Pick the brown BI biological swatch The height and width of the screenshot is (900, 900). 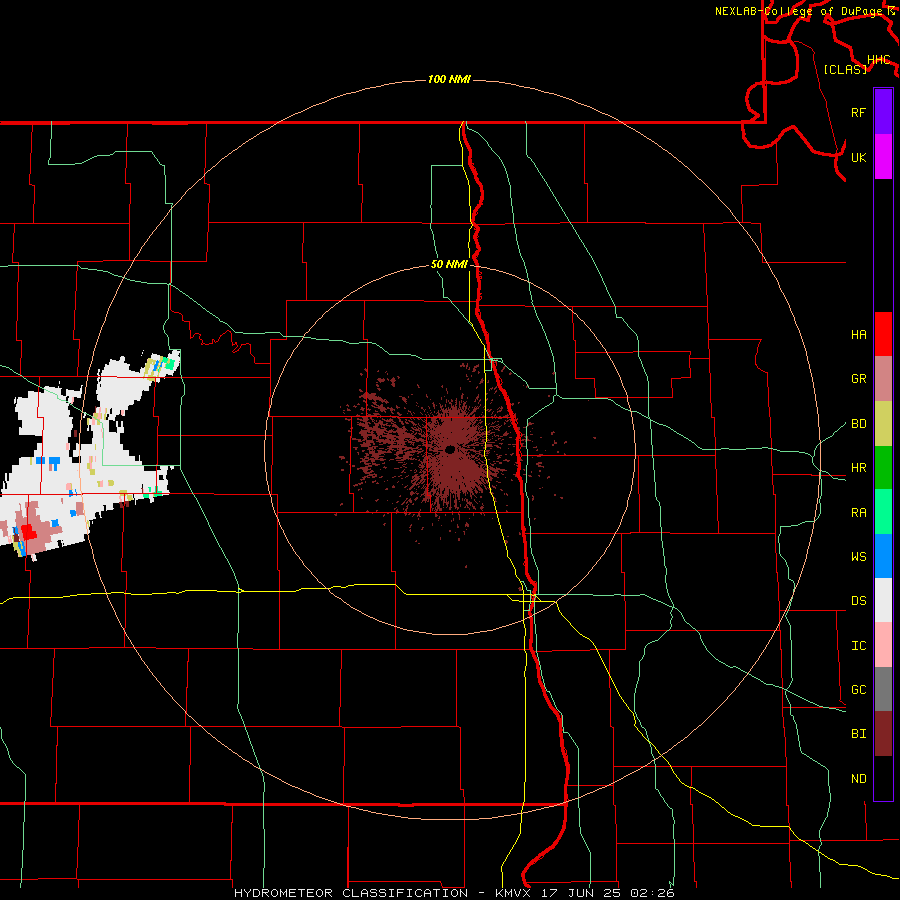[883, 734]
